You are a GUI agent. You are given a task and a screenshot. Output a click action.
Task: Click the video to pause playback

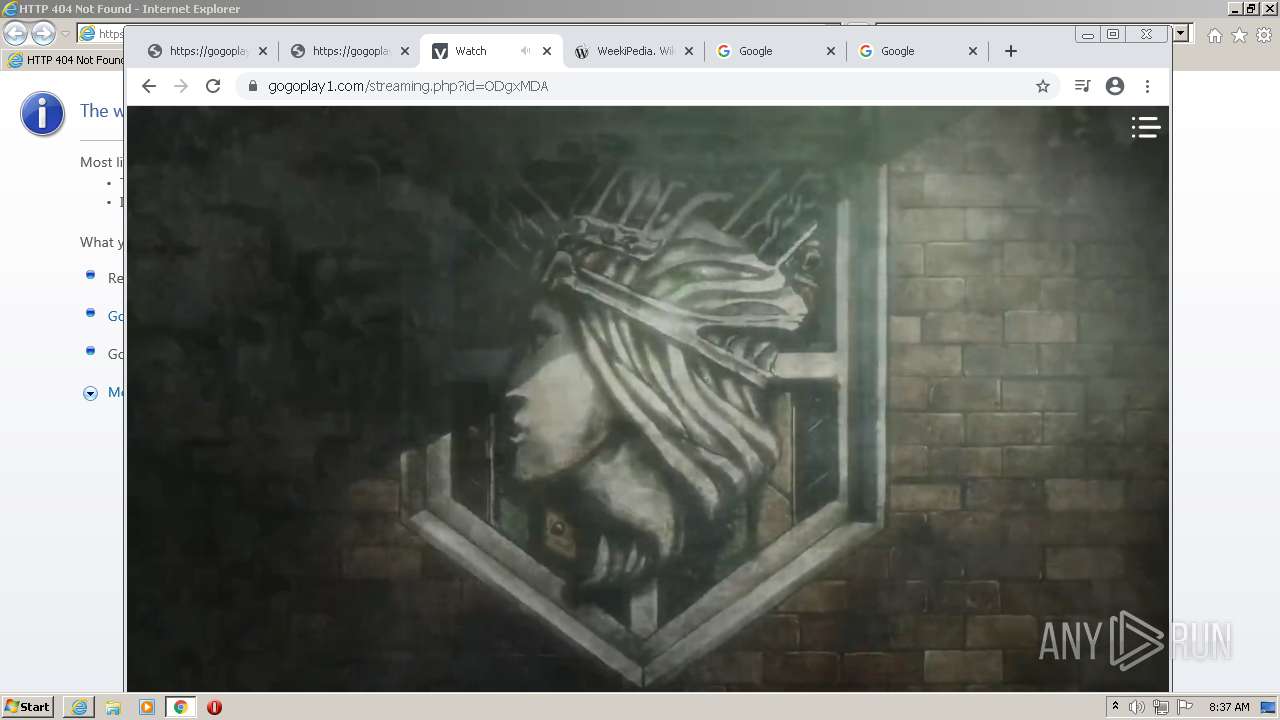(648, 398)
